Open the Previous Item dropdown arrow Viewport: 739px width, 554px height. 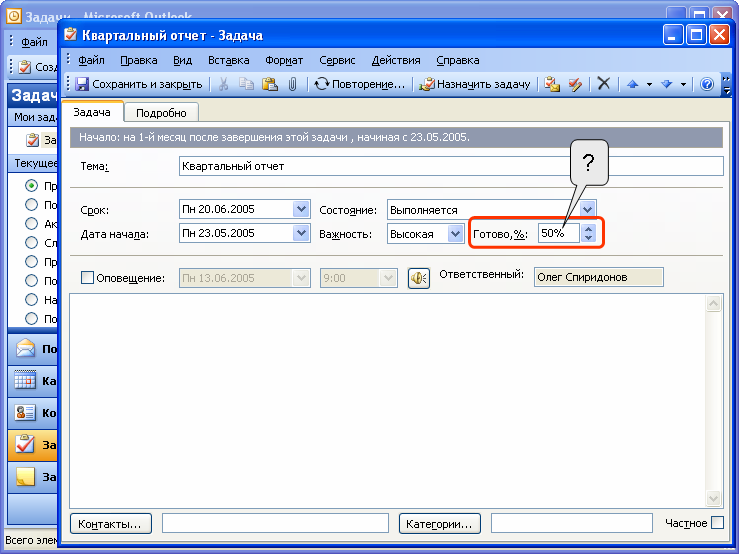[649, 84]
